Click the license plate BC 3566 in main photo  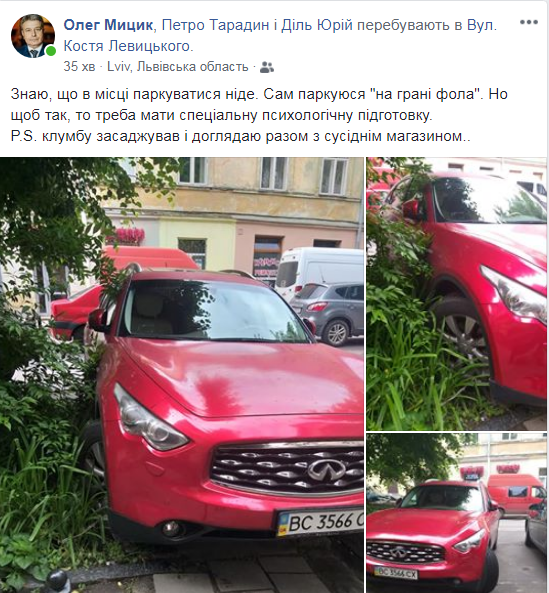coord(320,522)
